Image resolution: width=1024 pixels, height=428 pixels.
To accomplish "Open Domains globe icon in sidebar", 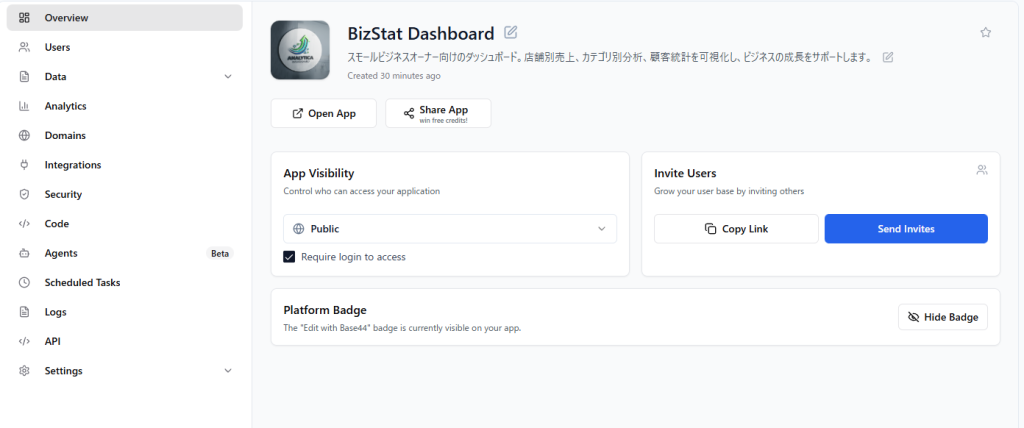I will pyautogui.click(x=25, y=135).
